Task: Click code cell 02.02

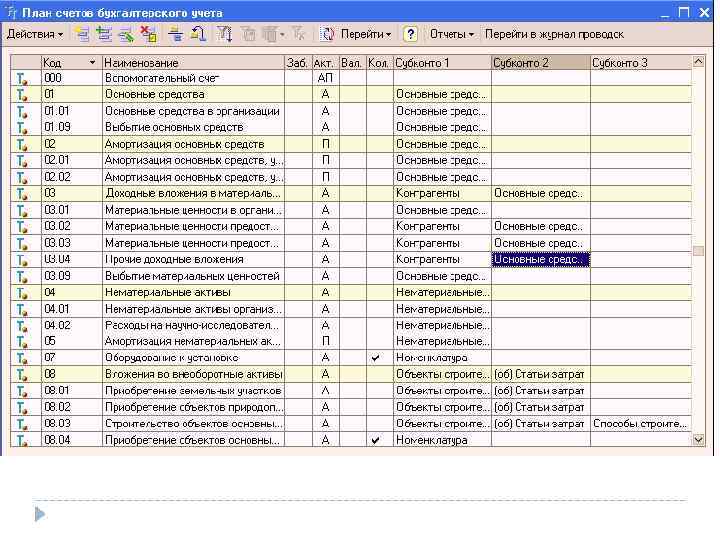Action: pos(71,177)
